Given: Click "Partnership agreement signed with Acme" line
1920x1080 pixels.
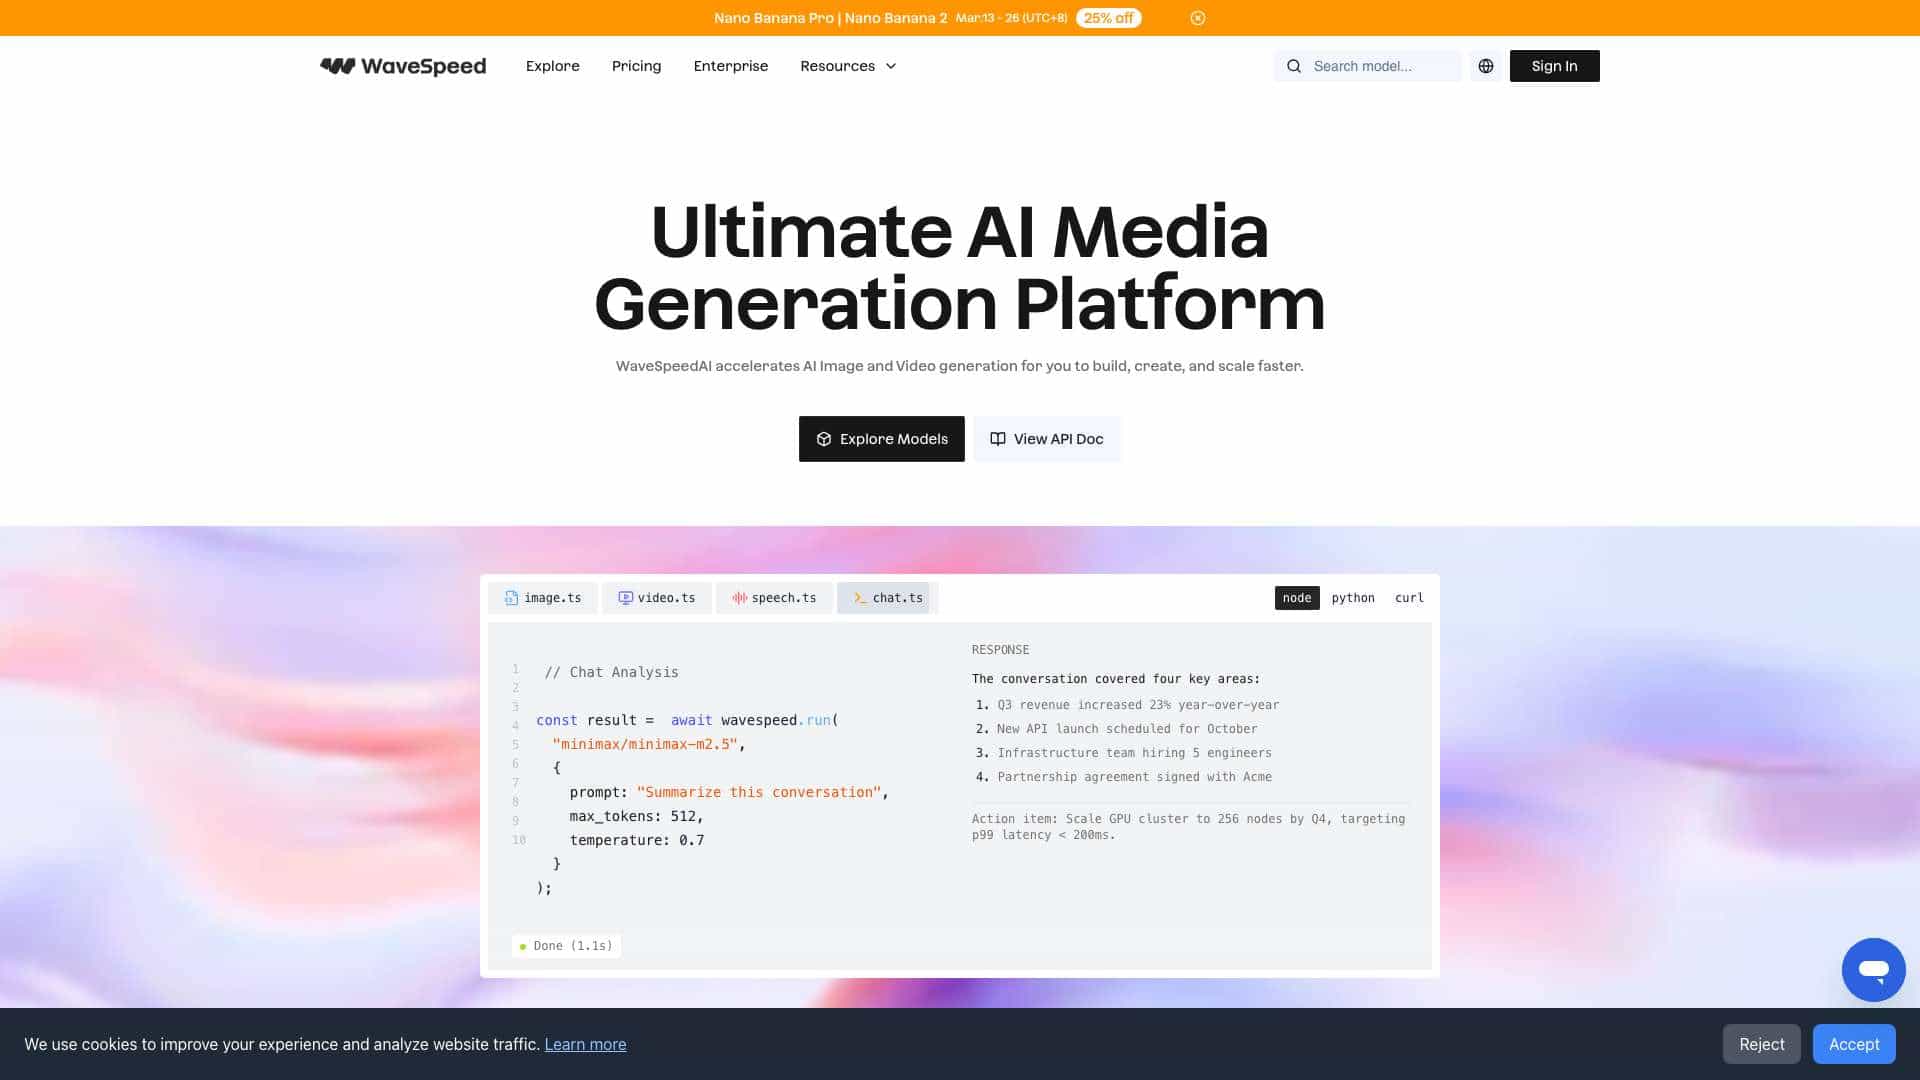Looking at the screenshot, I should 1134,777.
